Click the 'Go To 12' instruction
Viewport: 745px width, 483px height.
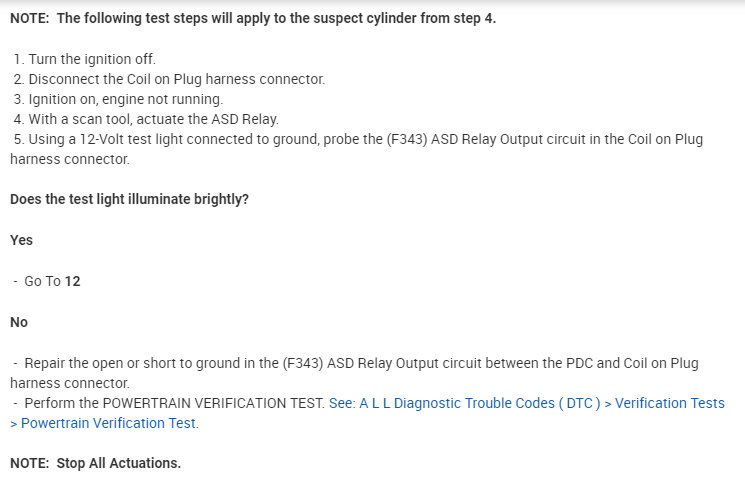point(52,281)
